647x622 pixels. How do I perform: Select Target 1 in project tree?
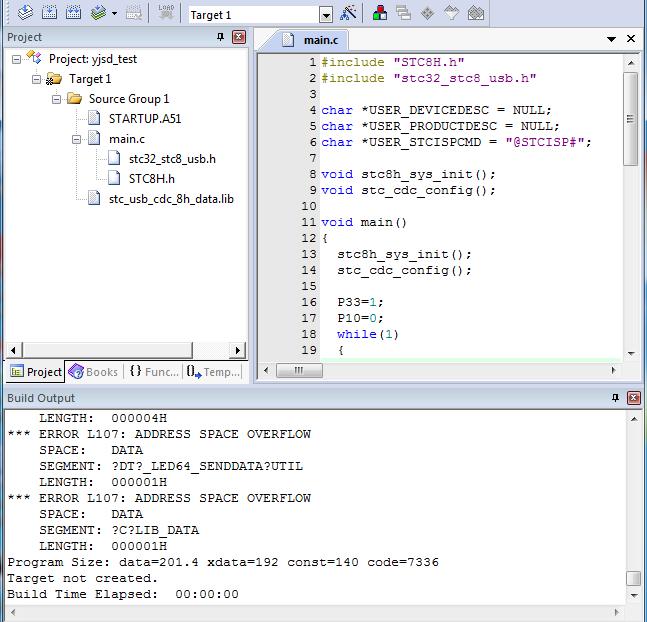90,79
